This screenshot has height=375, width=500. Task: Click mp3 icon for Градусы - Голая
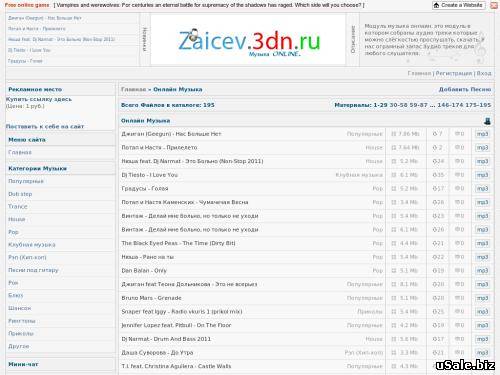click(x=482, y=189)
